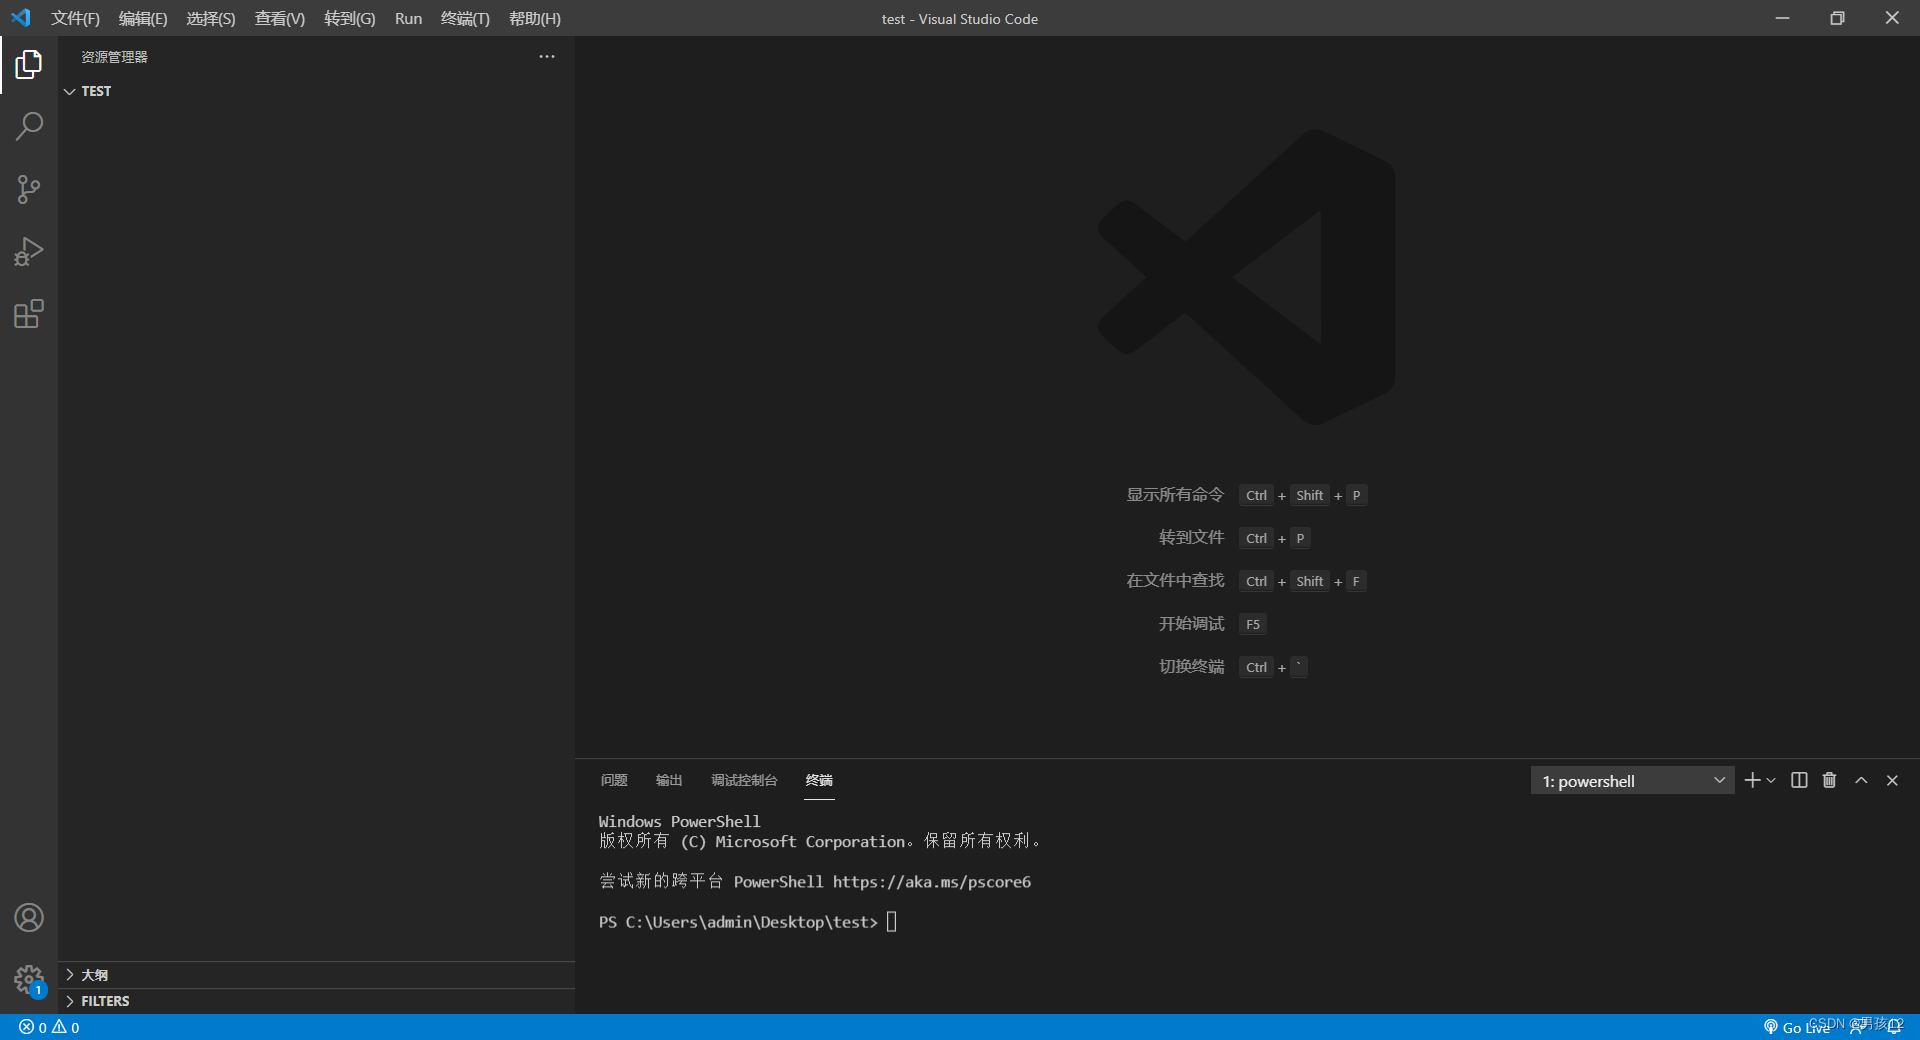Screen dimensions: 1920x1040
Task: Open the Explorer view in activity bar
Action: point(29,64)
